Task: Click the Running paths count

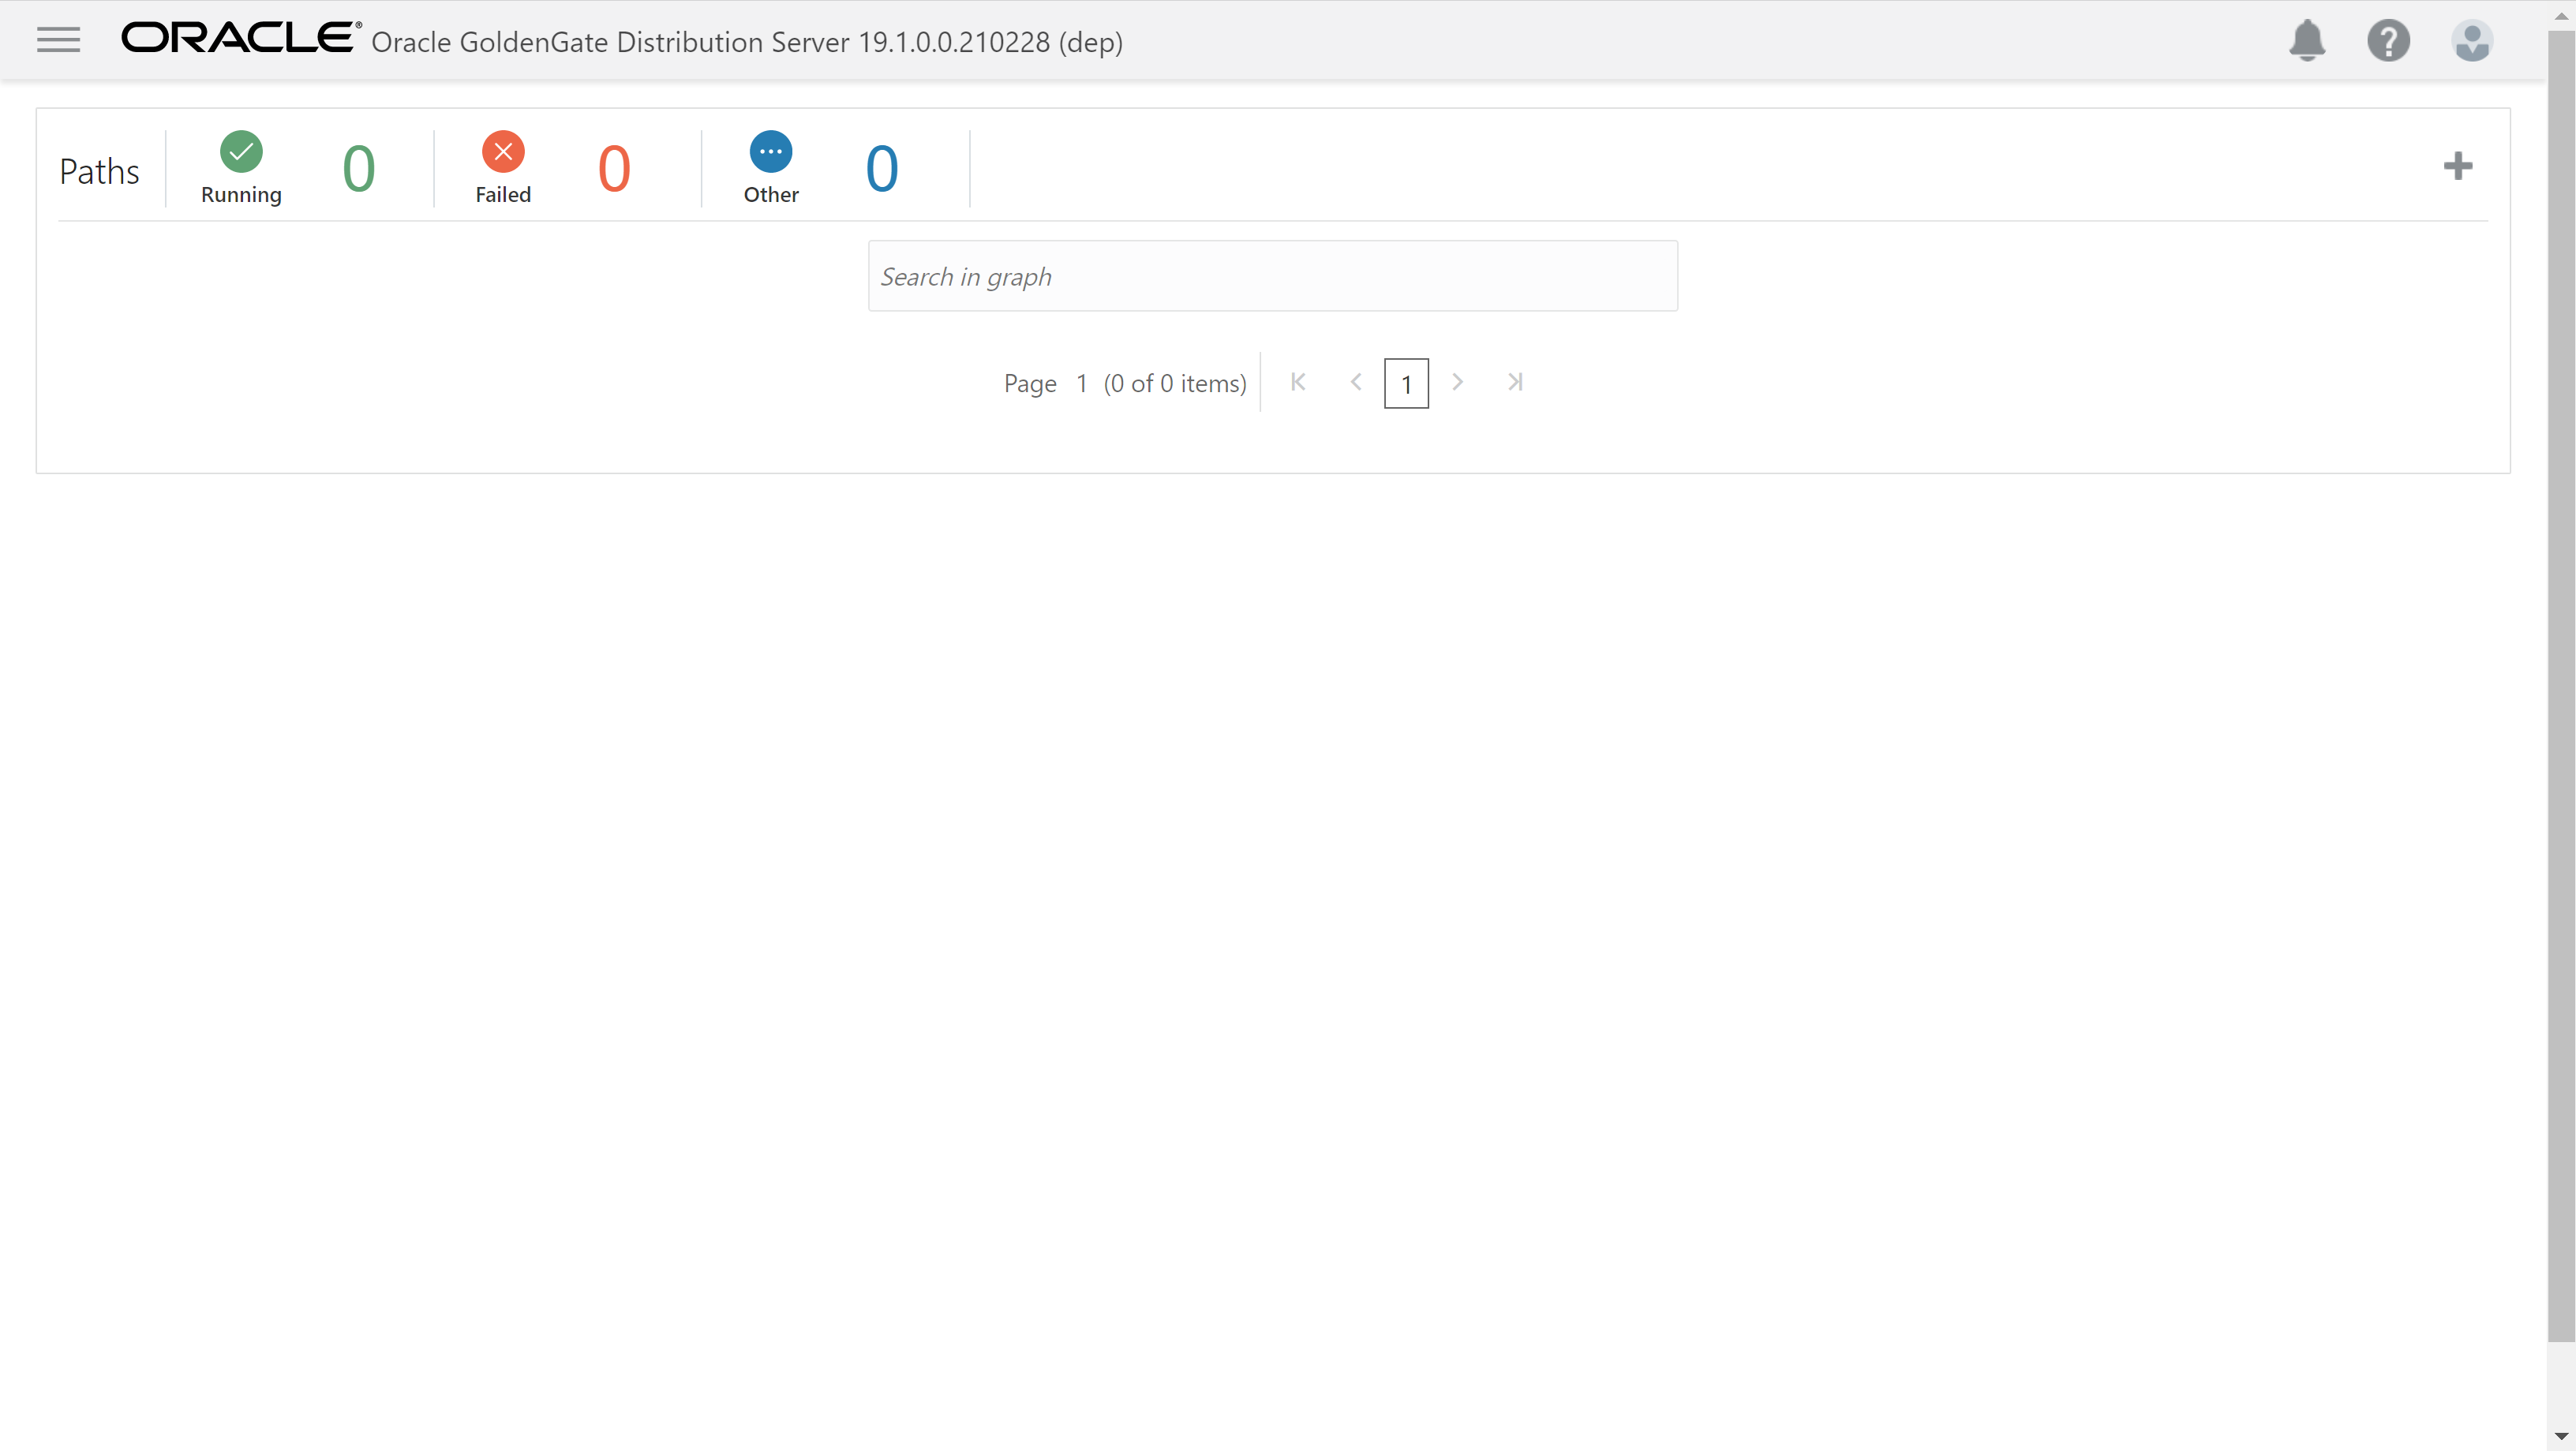Action: click(x=359, y=168)
